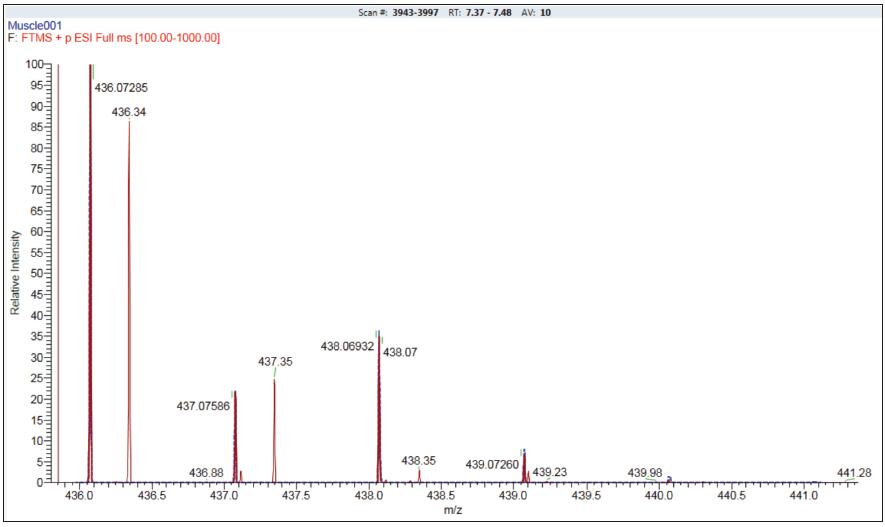Select the 438.06932 peak label
Viewport: 885px width, 527px height.
click(347, 346)
